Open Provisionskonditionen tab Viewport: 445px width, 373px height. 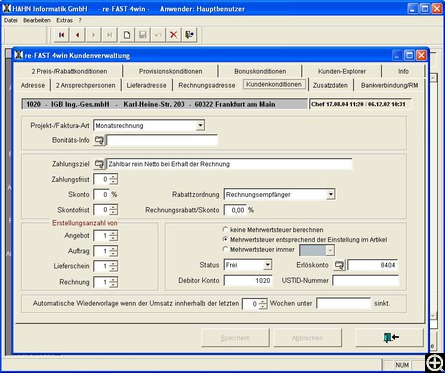(x=170, y=71)
